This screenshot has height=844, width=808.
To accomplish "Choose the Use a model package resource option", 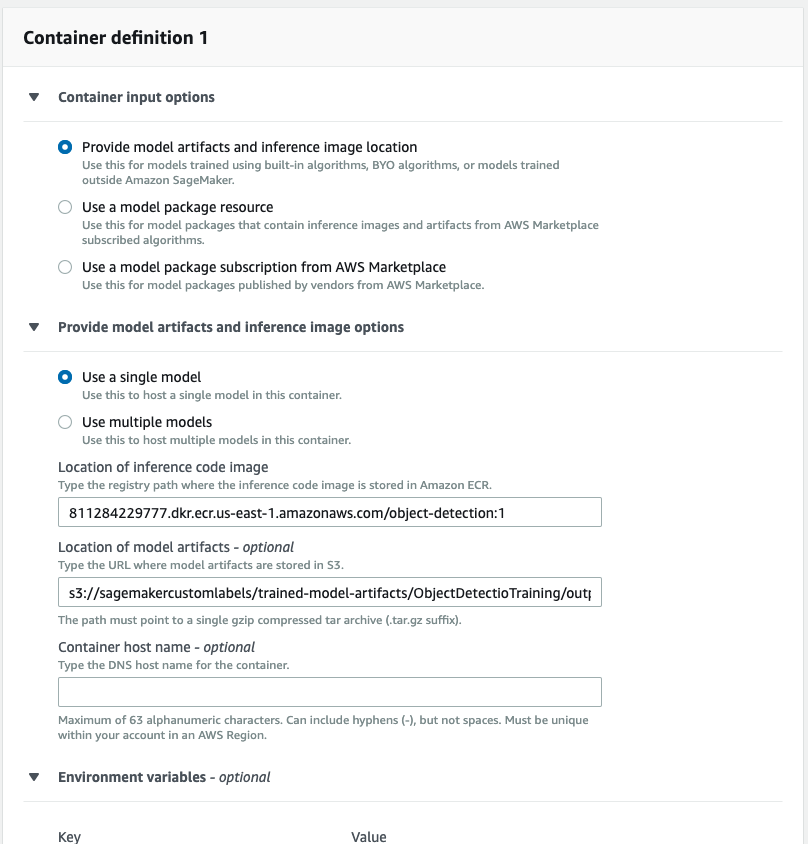I will (x=65, y=207).
